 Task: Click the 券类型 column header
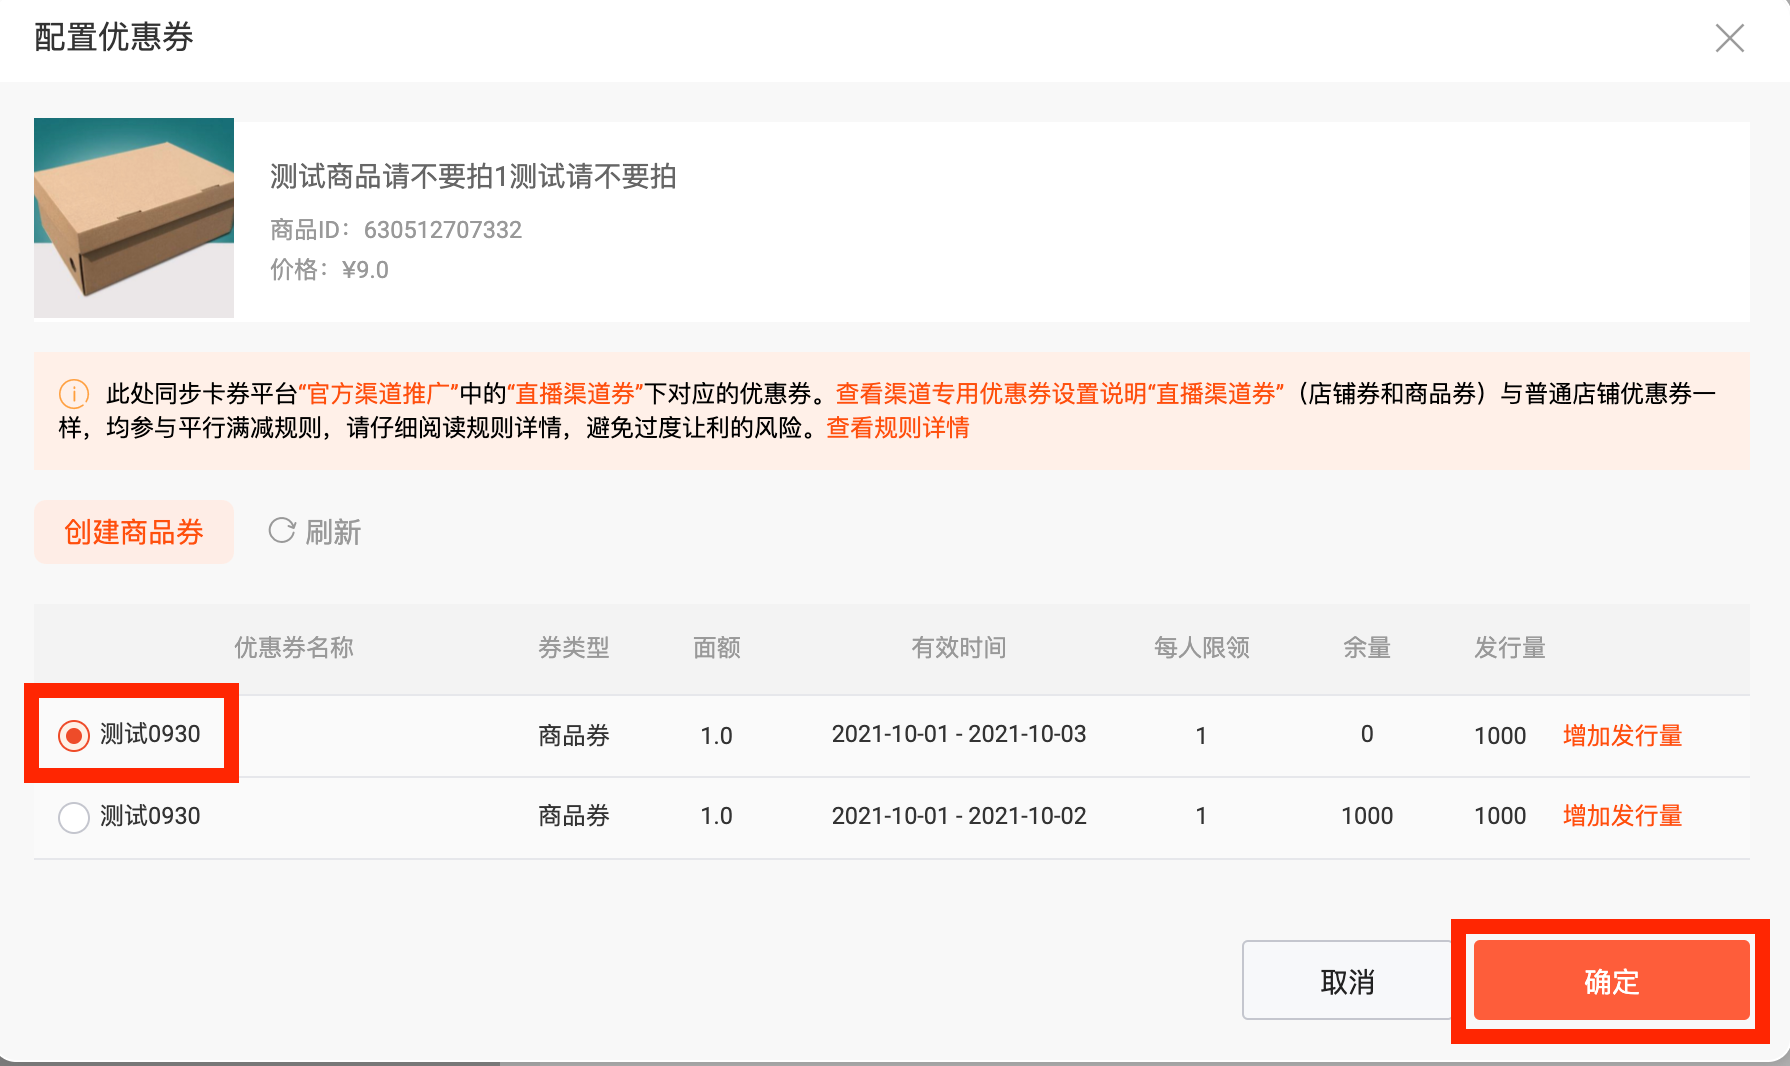click(574, 648)
